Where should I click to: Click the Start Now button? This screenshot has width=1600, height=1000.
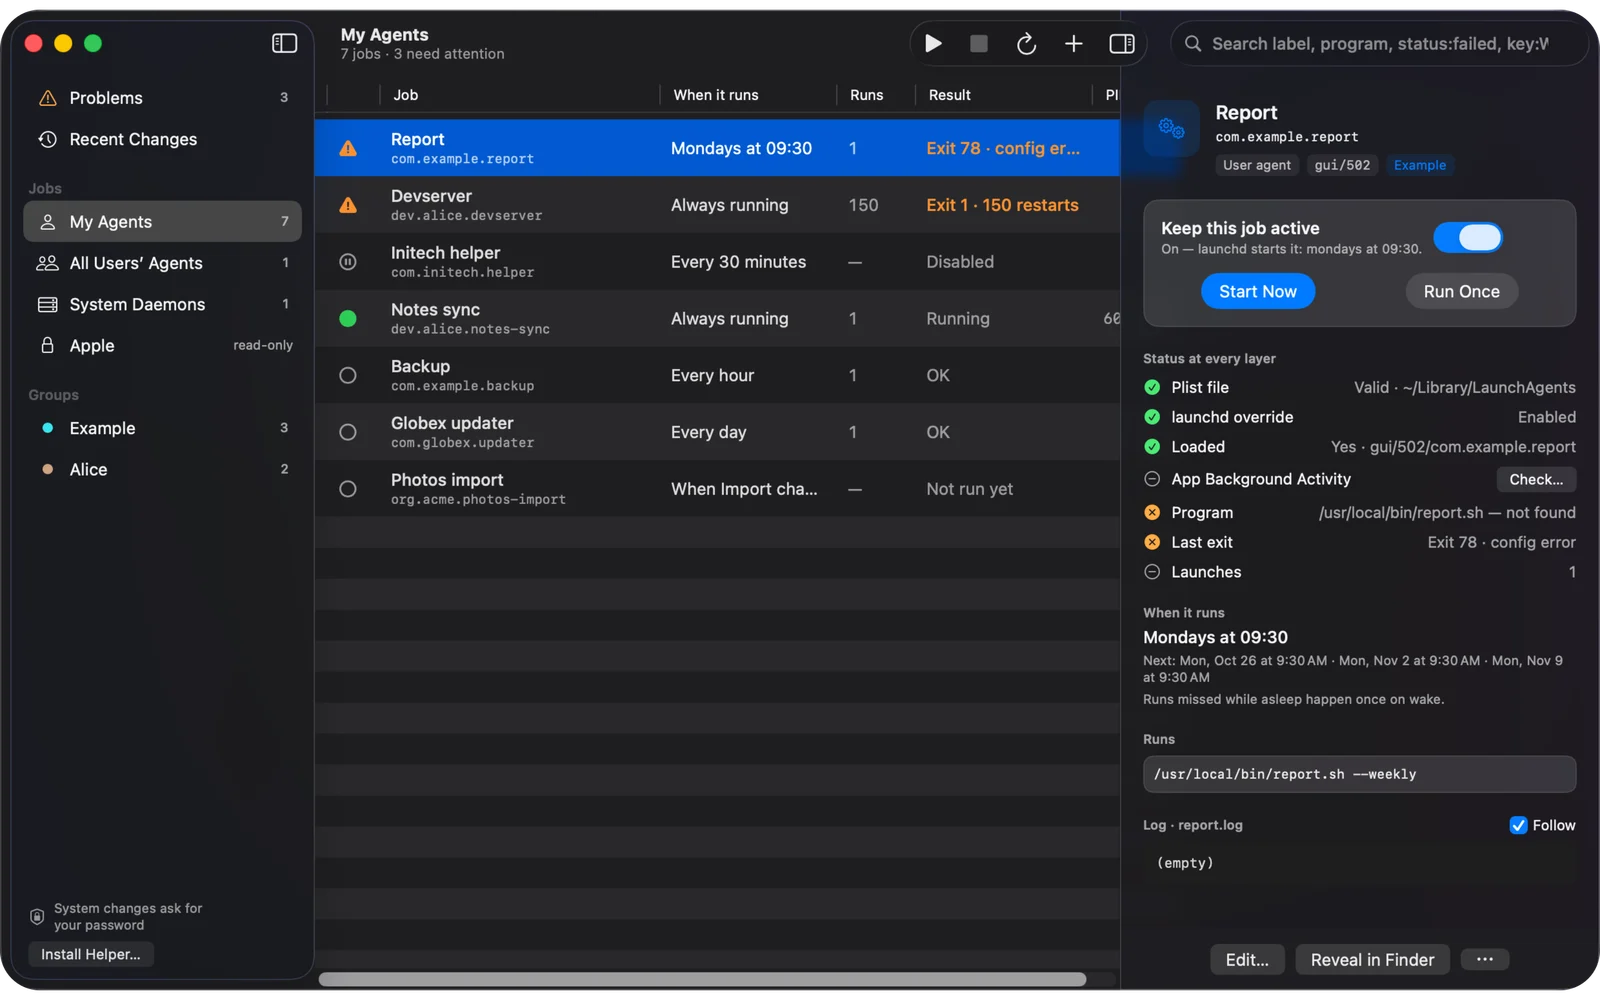pyautogui.click(x=1258, y=291)
